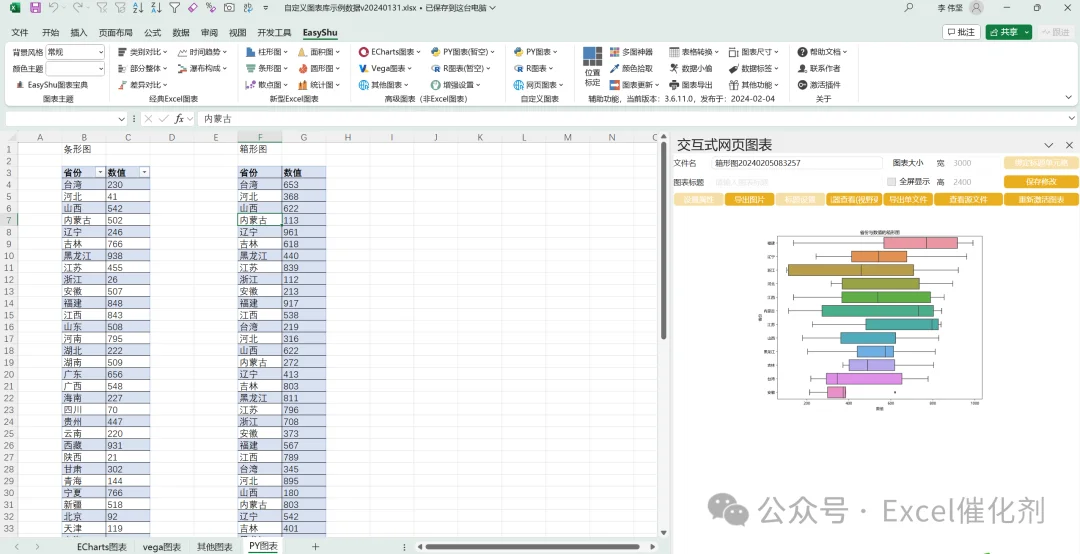Switch to vega图表 sheet tab
This screenshot has width=1080, height=554.
[162, 547]
